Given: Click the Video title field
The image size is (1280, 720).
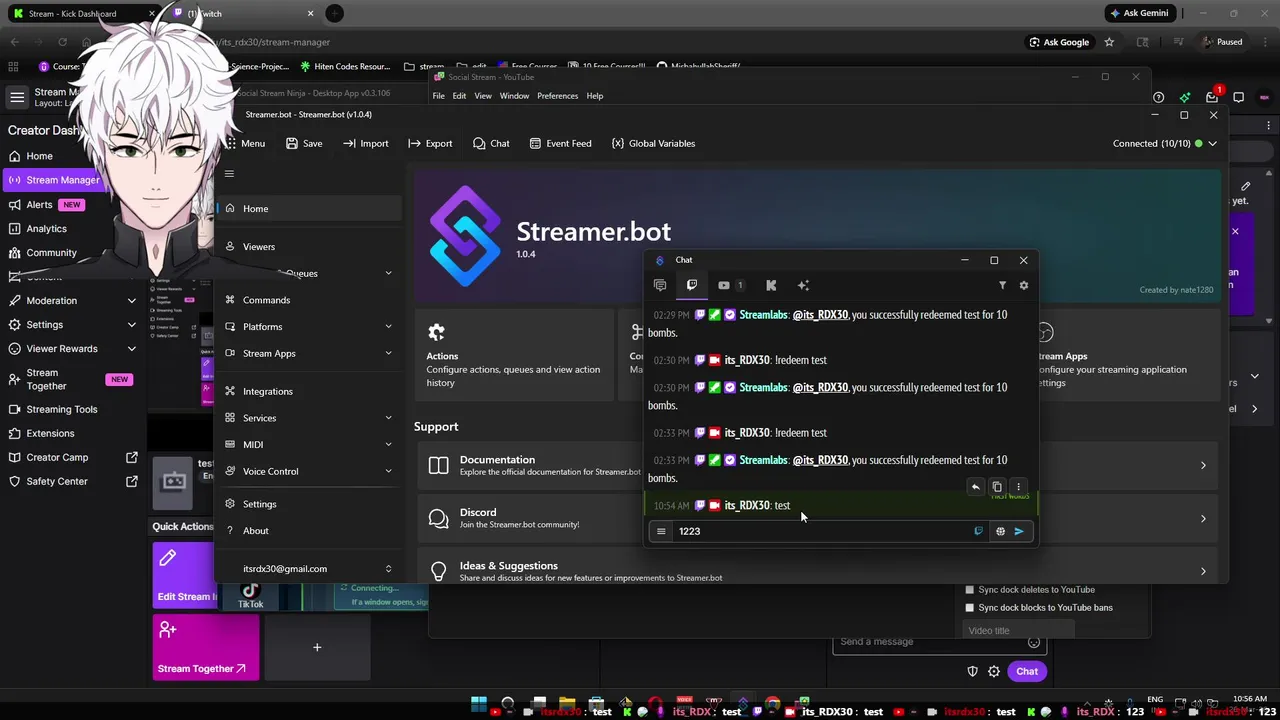Looking at the screenshot, I should tap(1018, 630).
